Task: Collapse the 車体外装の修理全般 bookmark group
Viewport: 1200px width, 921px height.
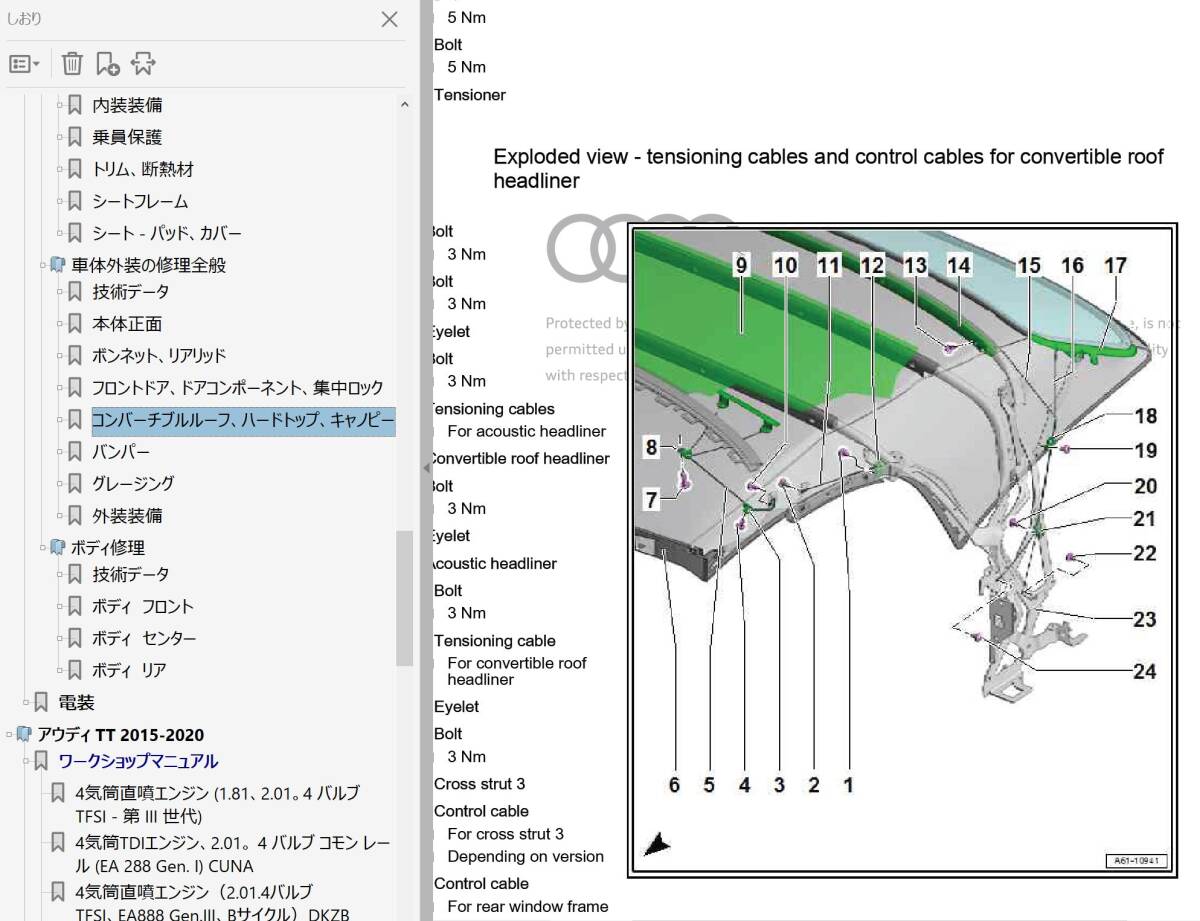Action: click(43, 265)
